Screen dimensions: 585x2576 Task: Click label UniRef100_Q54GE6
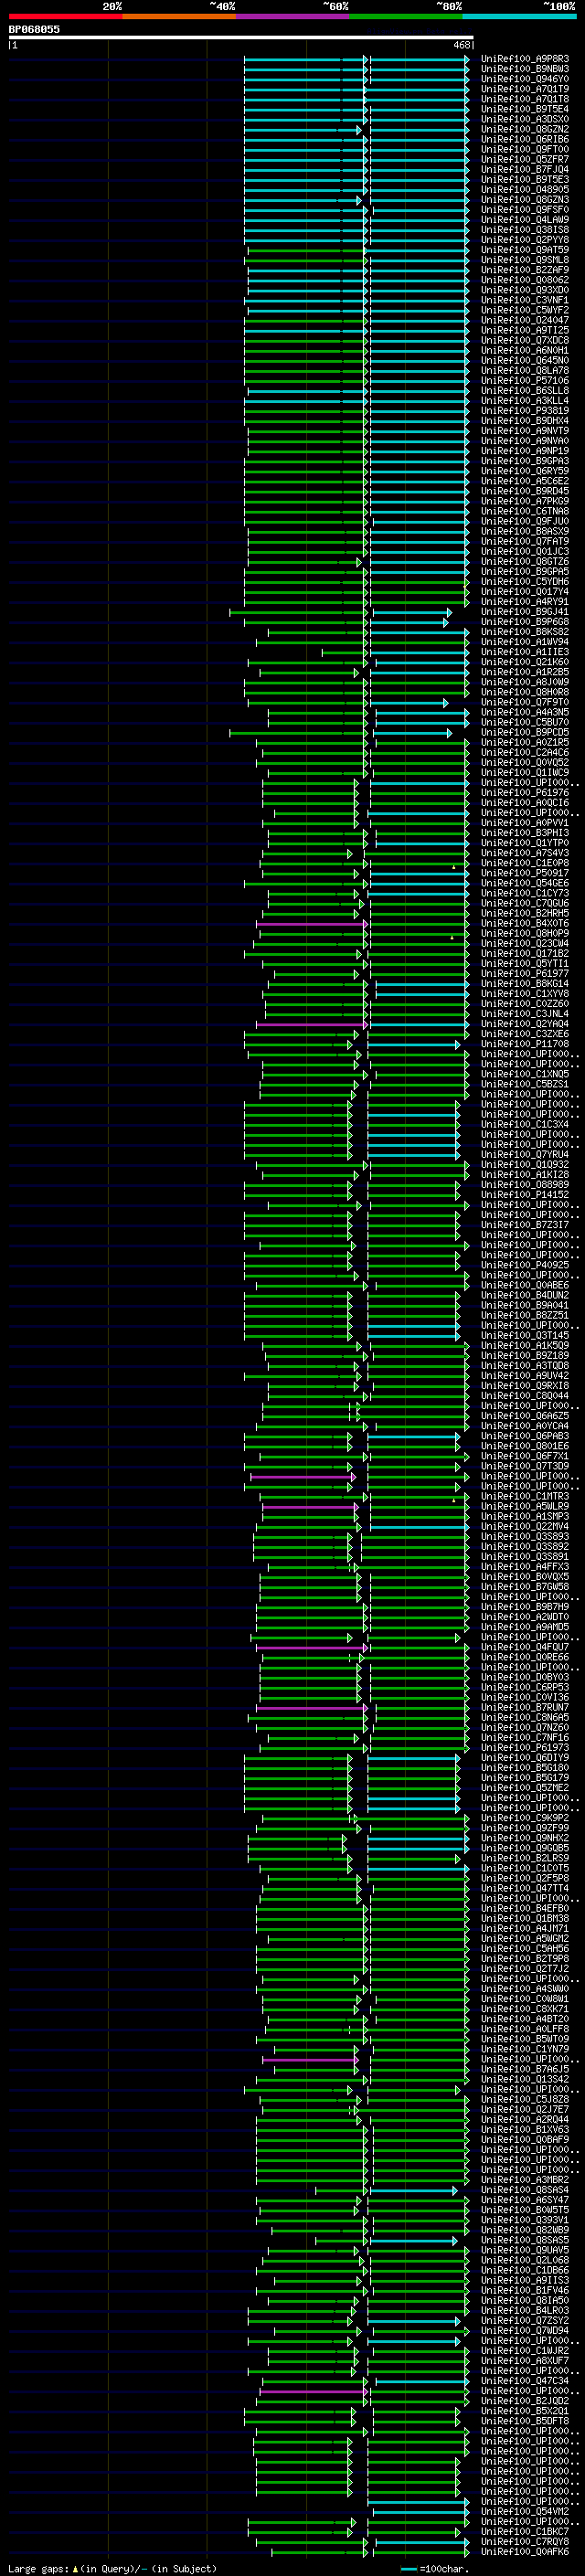525,883
